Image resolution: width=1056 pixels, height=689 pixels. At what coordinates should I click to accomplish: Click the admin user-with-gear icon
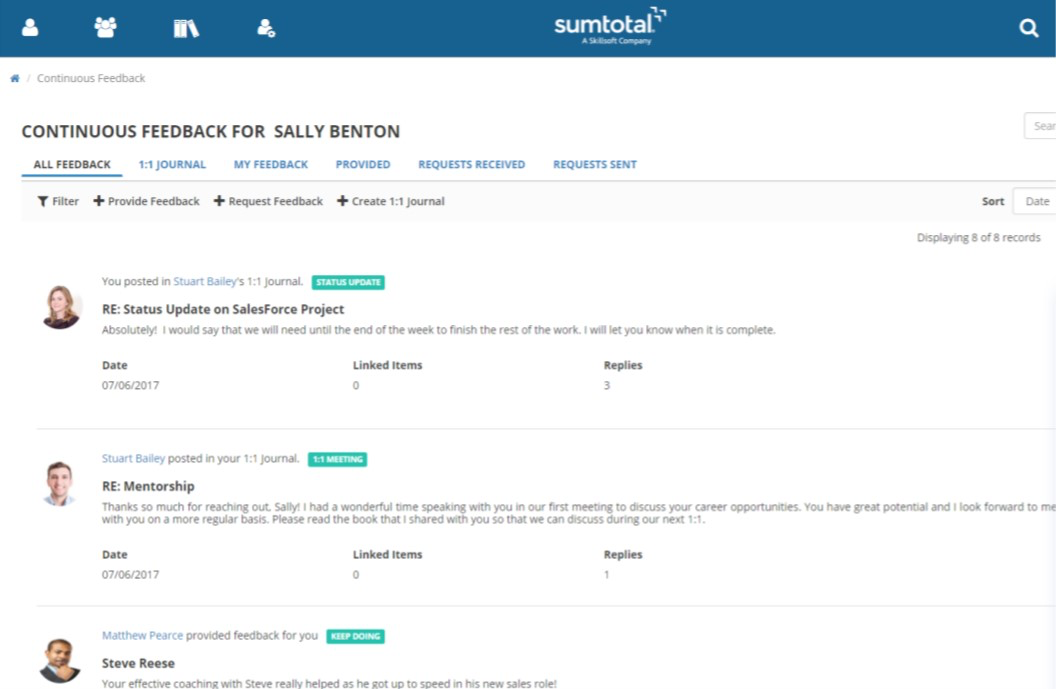point(264,27)
